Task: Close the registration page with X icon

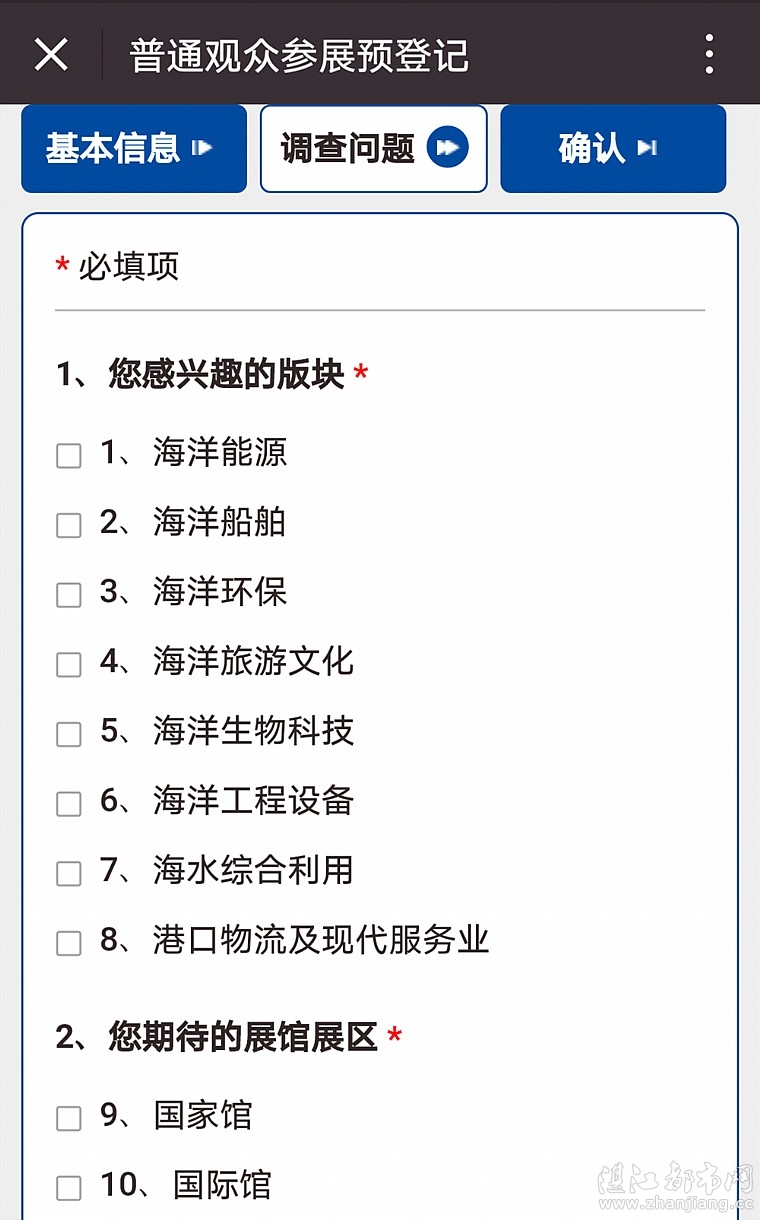Action: click(x=51, y=54)
